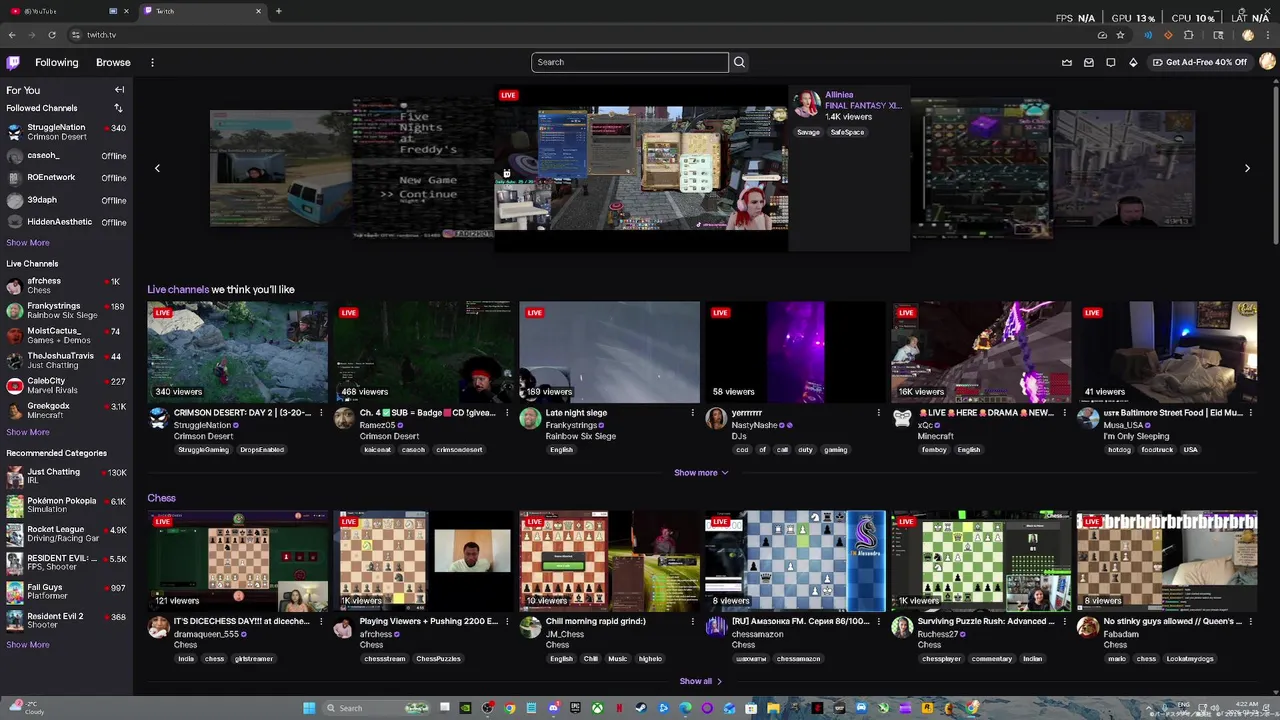Open Rocket League recommended category
Viewport: 1280px width, 720px height.
66,534
